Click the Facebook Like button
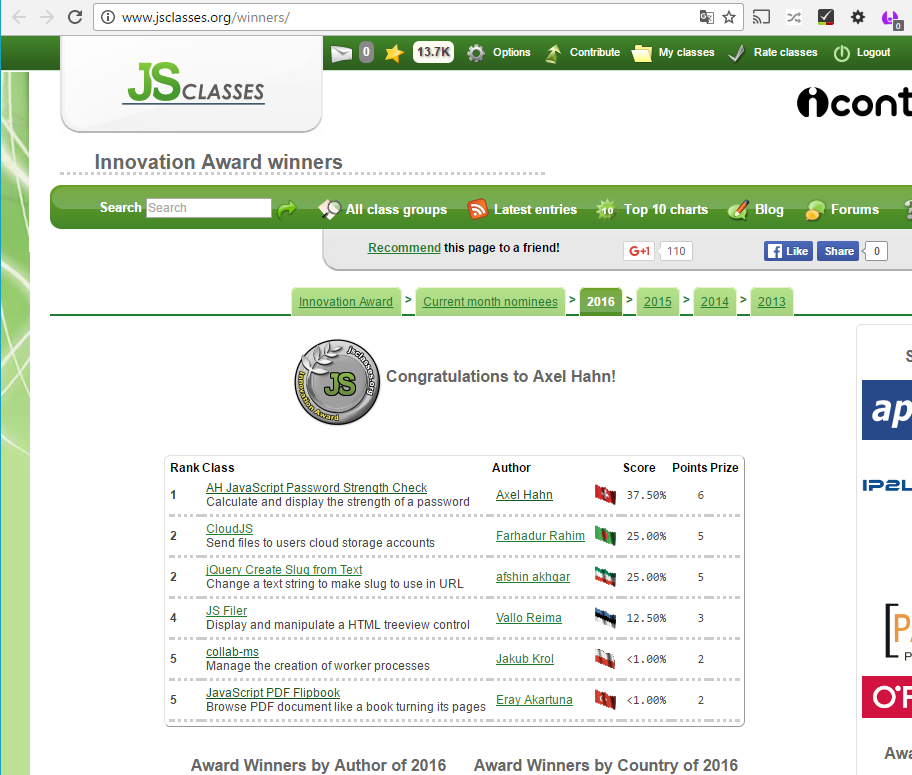 click(x=788, y=251)
